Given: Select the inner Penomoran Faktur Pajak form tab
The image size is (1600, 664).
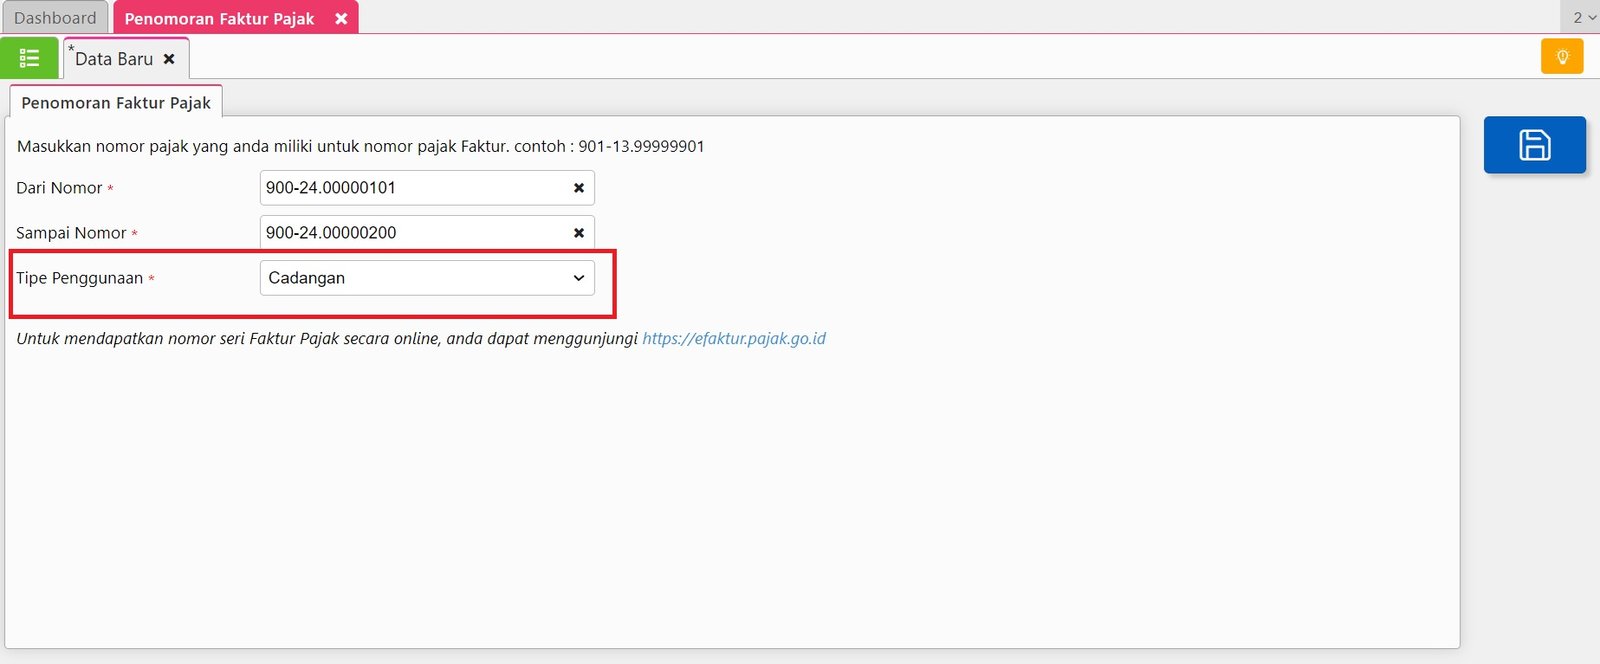Looking at the screenshot, I should (x=116, y=103).
